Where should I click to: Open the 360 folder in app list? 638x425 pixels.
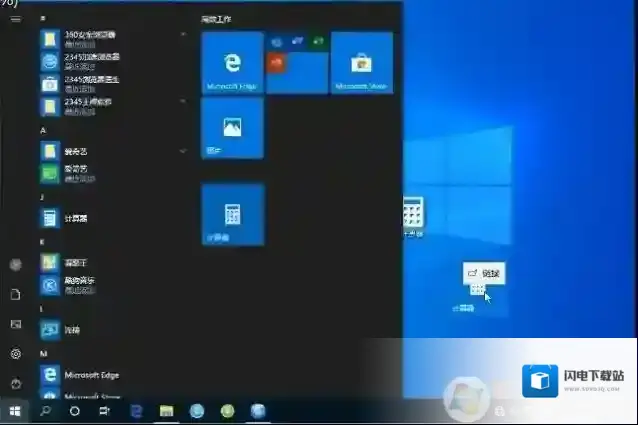point(114,39)
